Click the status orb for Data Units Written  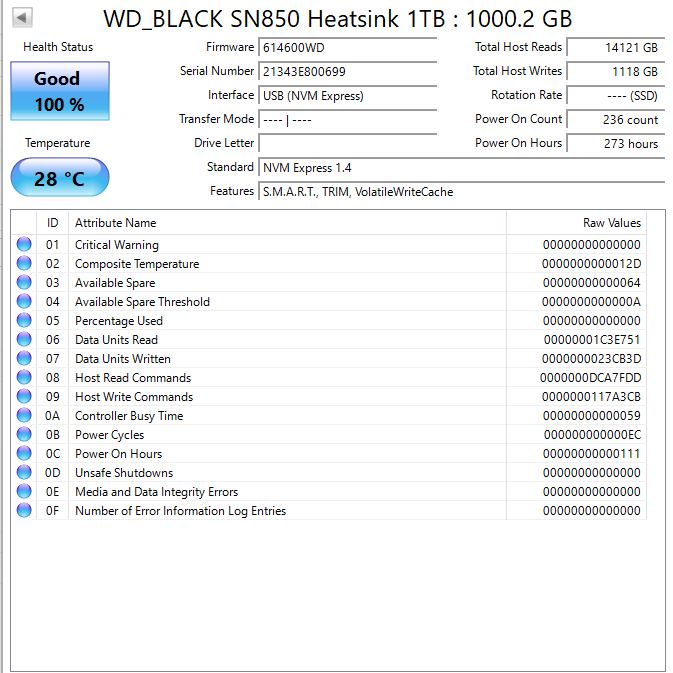[x=24, y=358]
